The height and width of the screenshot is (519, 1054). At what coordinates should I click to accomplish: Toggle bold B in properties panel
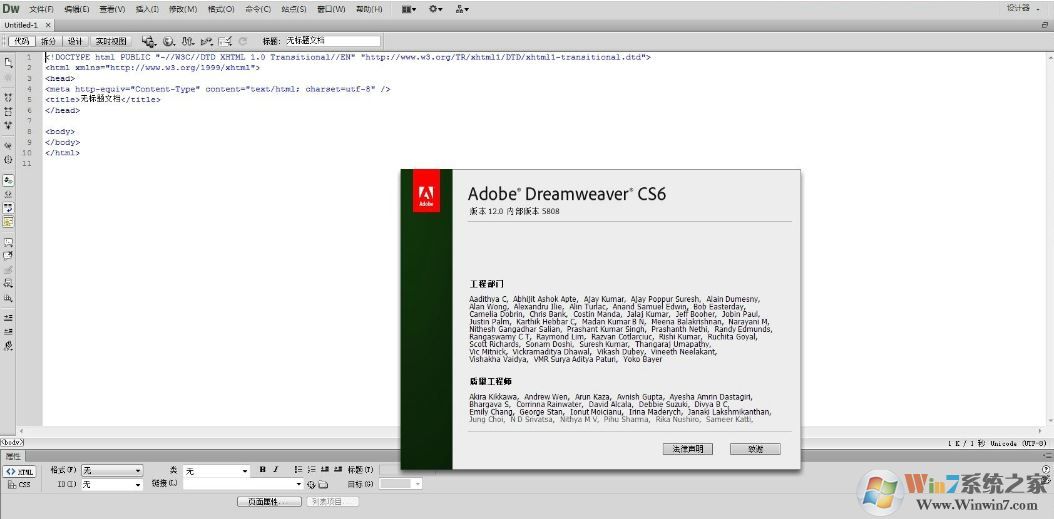click(263, 470)
